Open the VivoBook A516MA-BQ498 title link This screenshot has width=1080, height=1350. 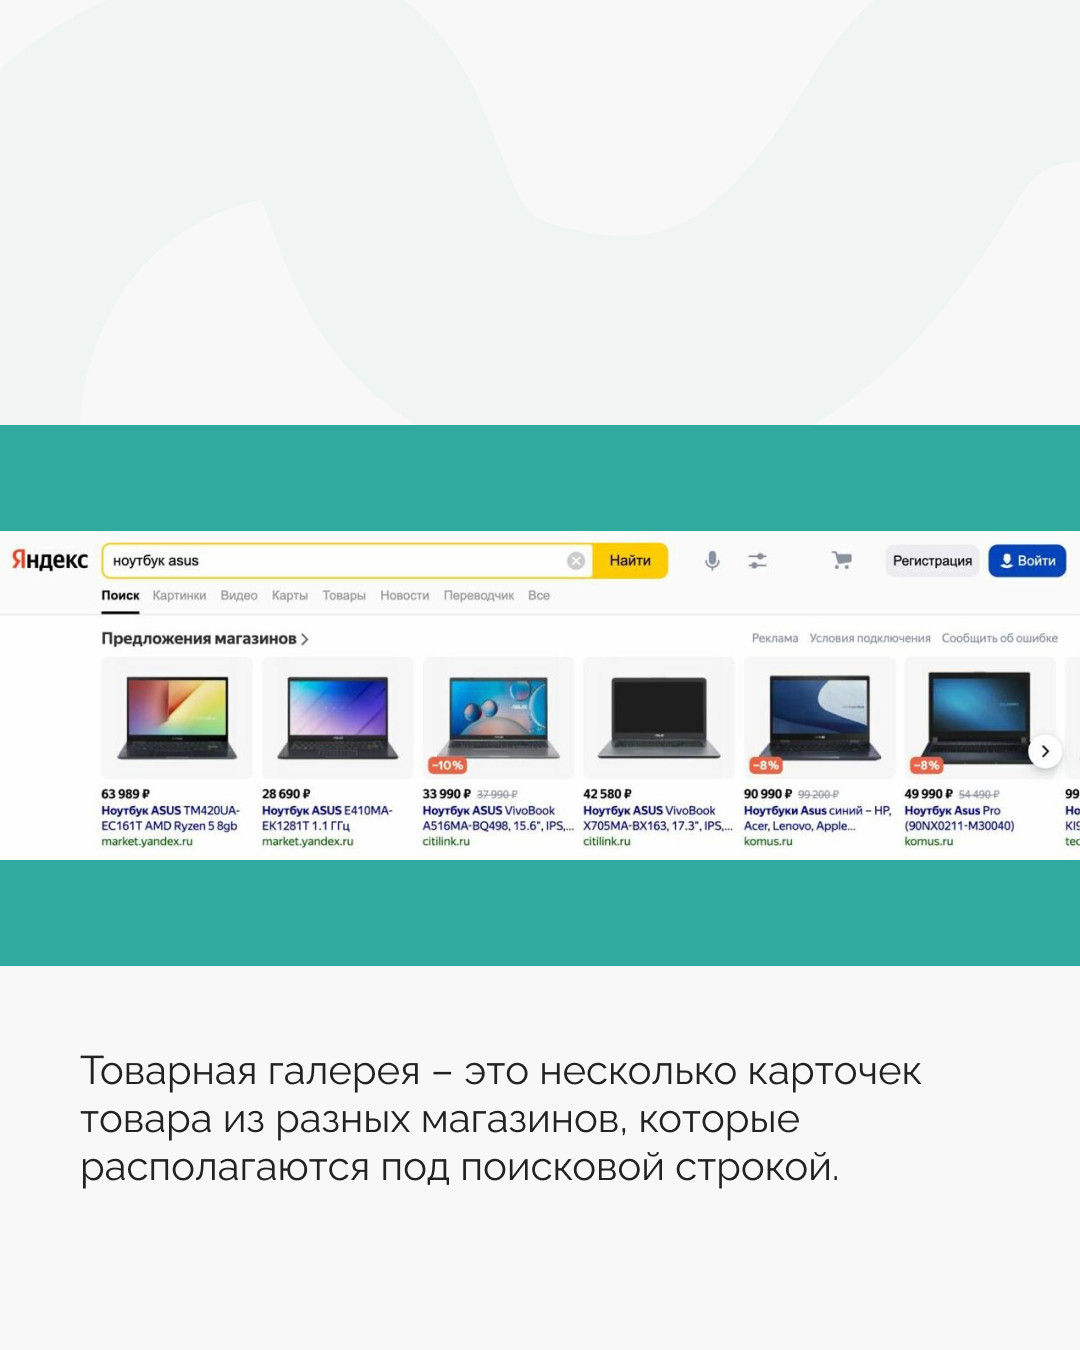click(x=498, y=818)
